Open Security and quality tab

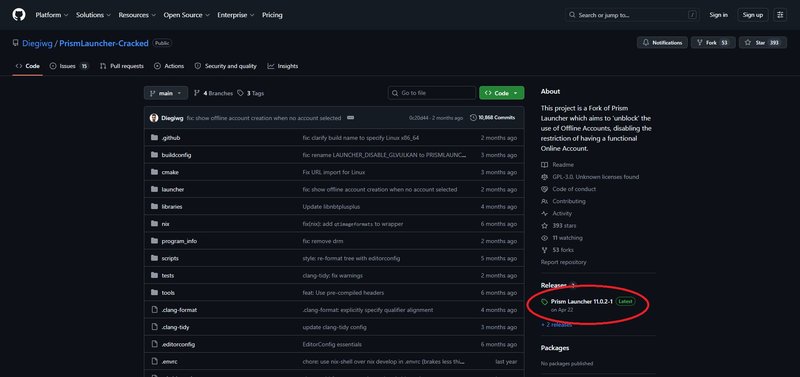pos(226,66)
